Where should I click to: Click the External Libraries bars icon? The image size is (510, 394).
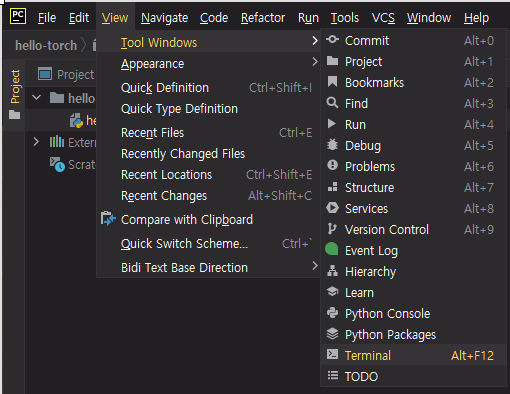[57, 142]
